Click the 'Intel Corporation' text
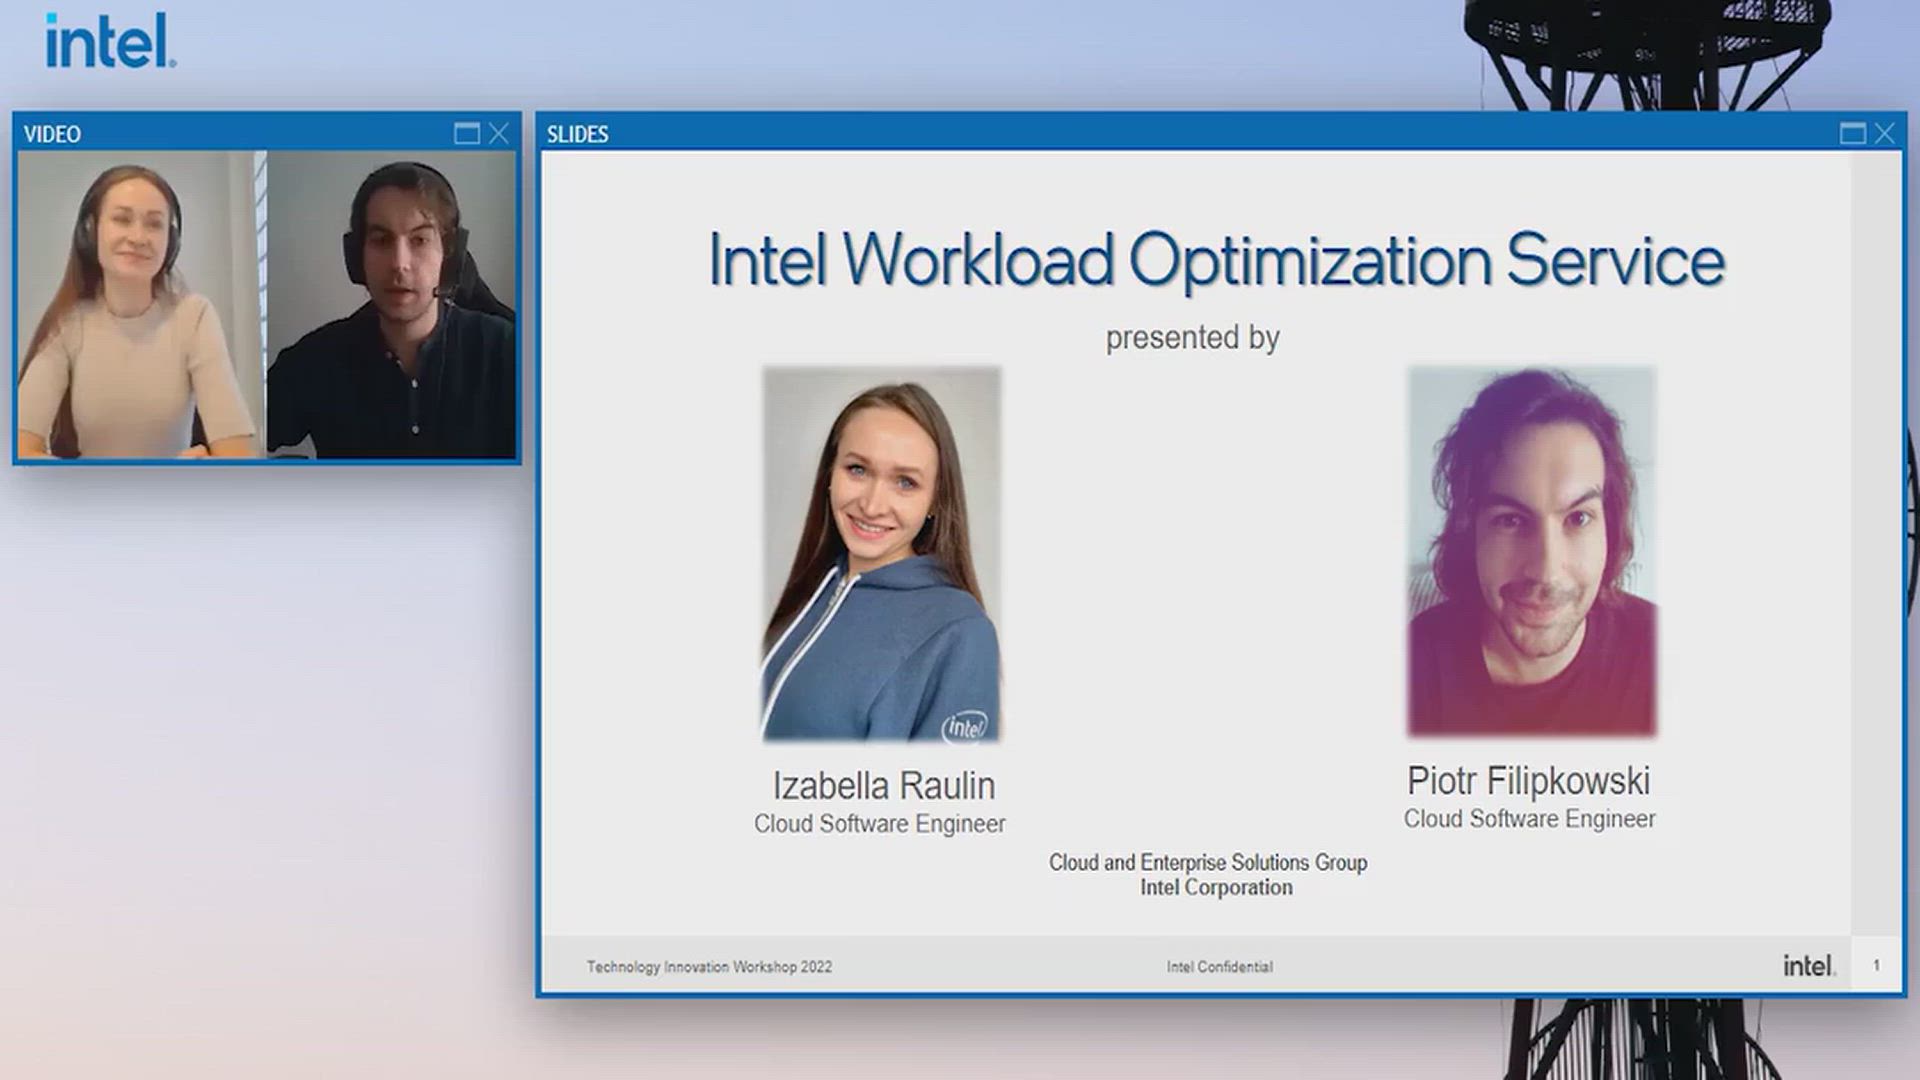This screenshot has width=1920, height=1080. pos(1216,887)
